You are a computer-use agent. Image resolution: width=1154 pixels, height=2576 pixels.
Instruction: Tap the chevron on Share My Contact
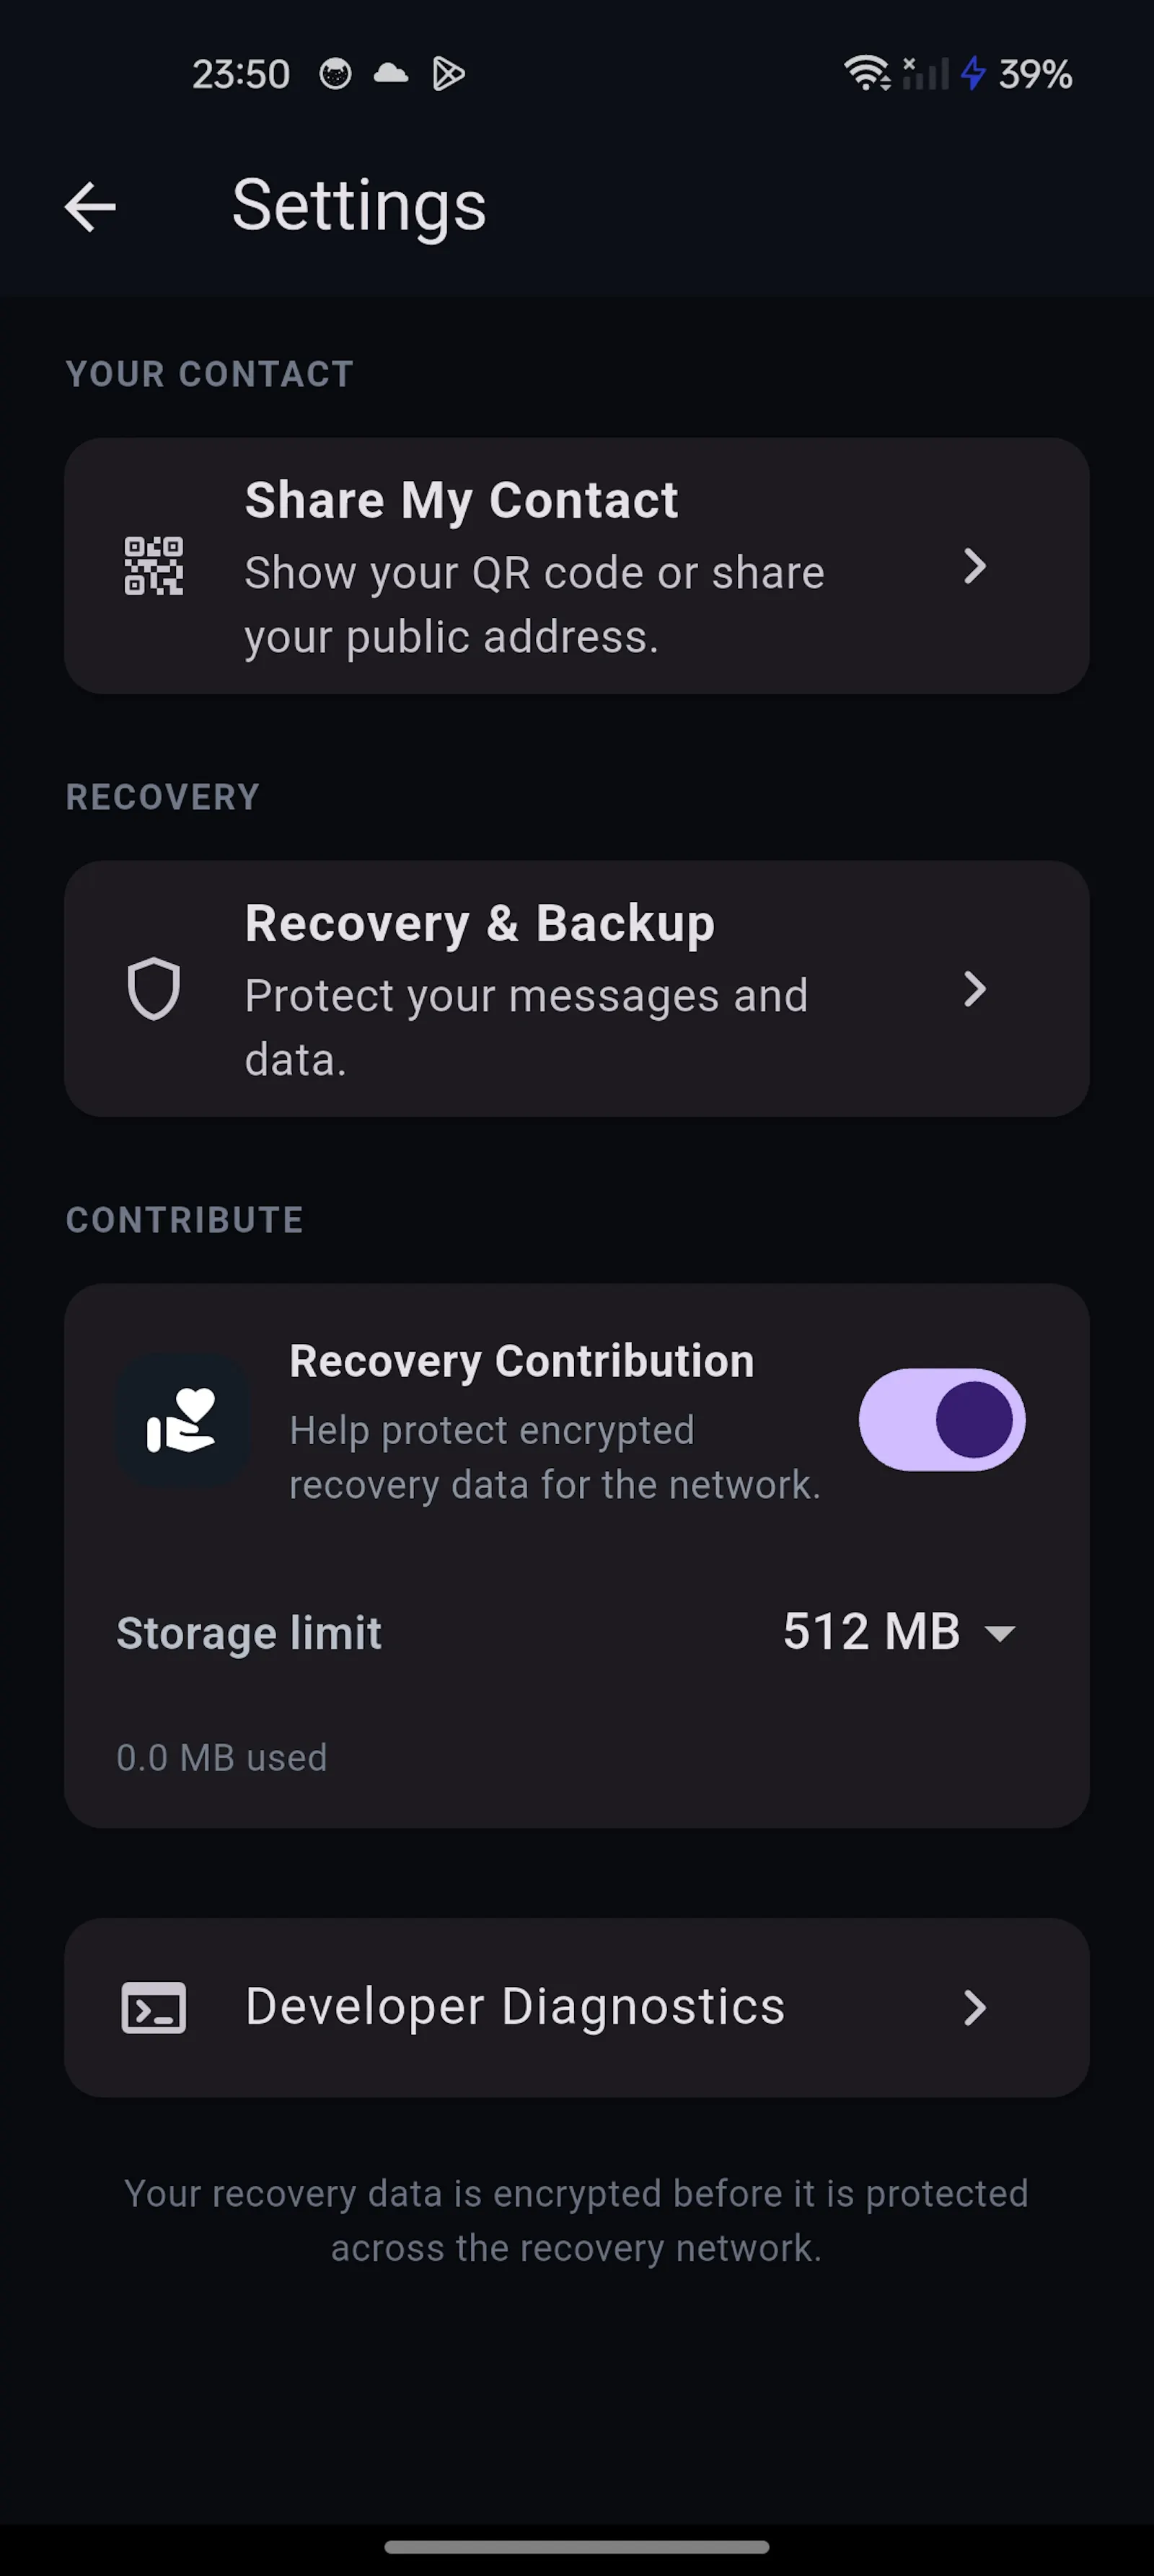point(975,566)
